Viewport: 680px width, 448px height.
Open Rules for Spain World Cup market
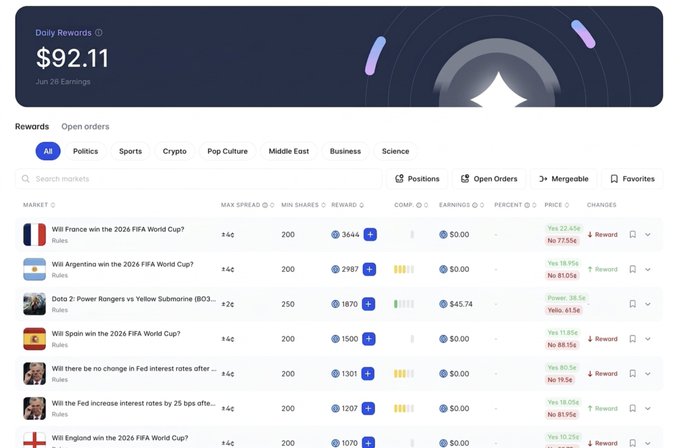pos(59,345)
